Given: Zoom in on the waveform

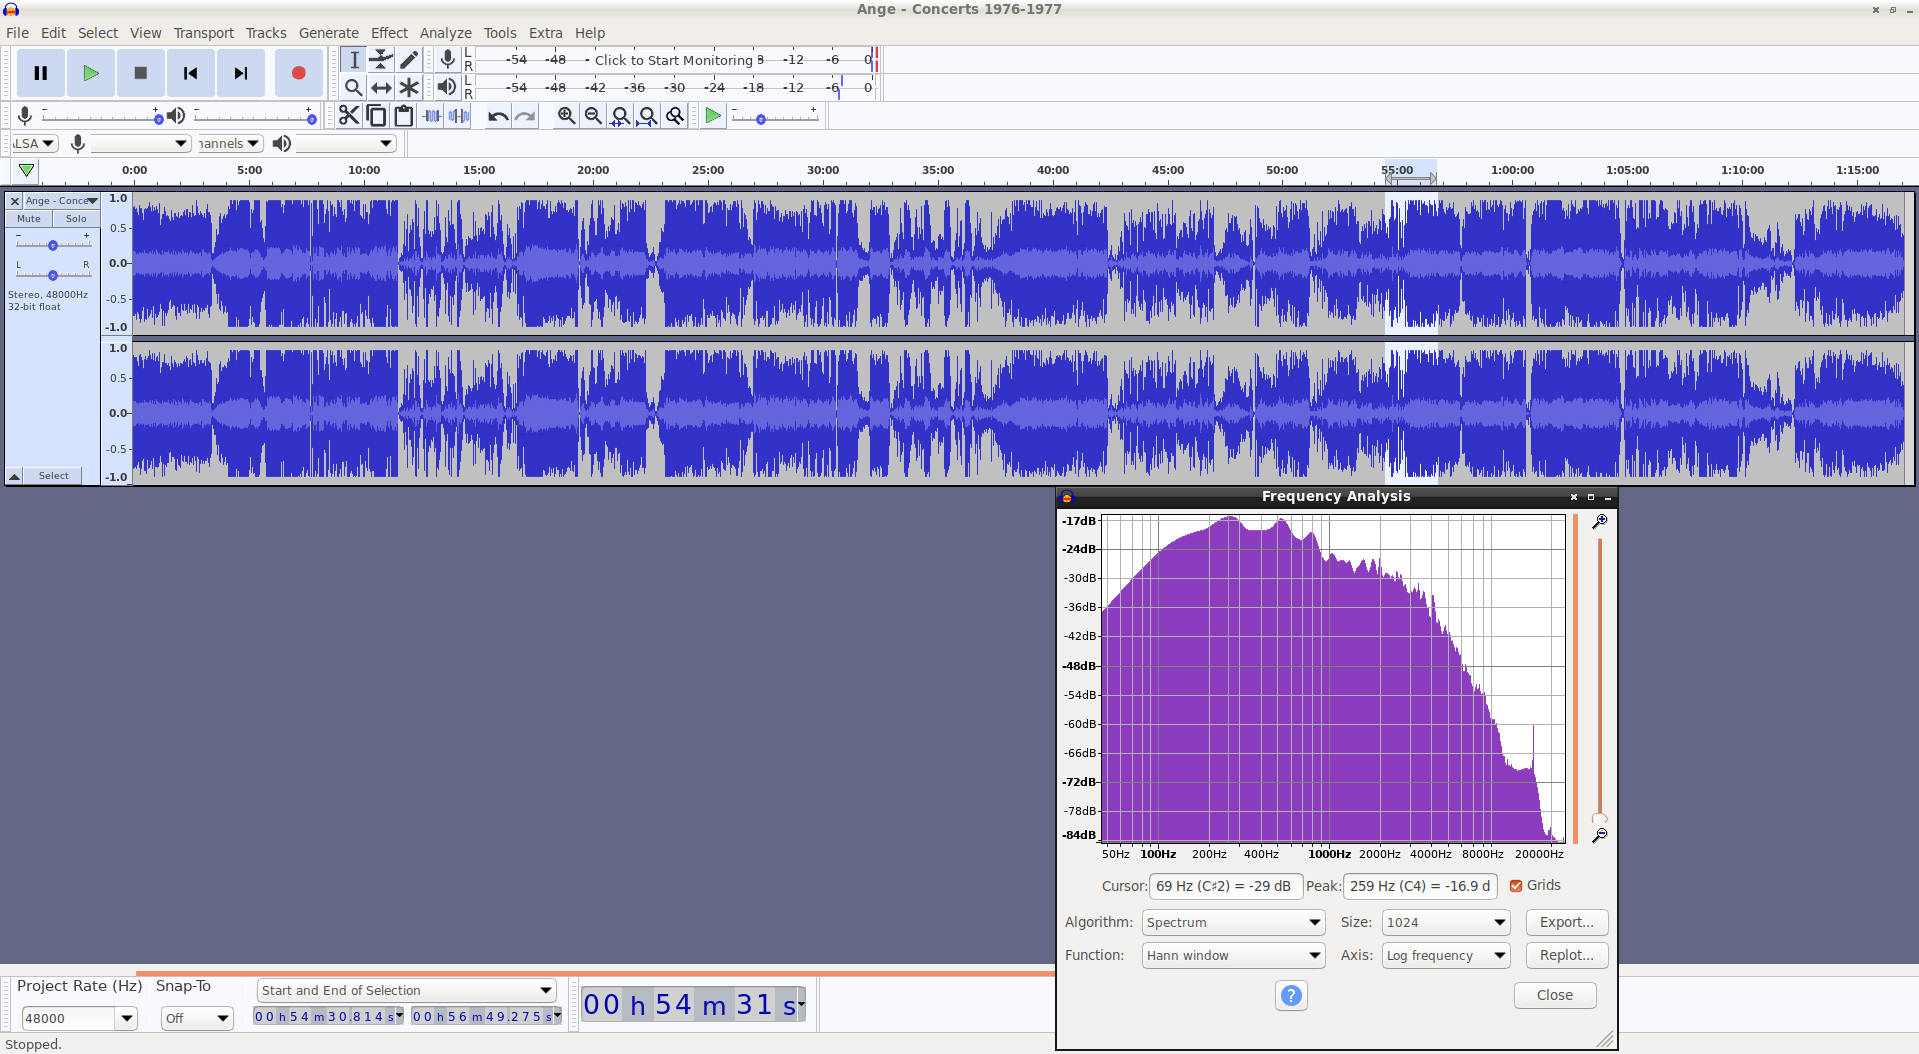Looking at the screenshot, I should [566, 116].
